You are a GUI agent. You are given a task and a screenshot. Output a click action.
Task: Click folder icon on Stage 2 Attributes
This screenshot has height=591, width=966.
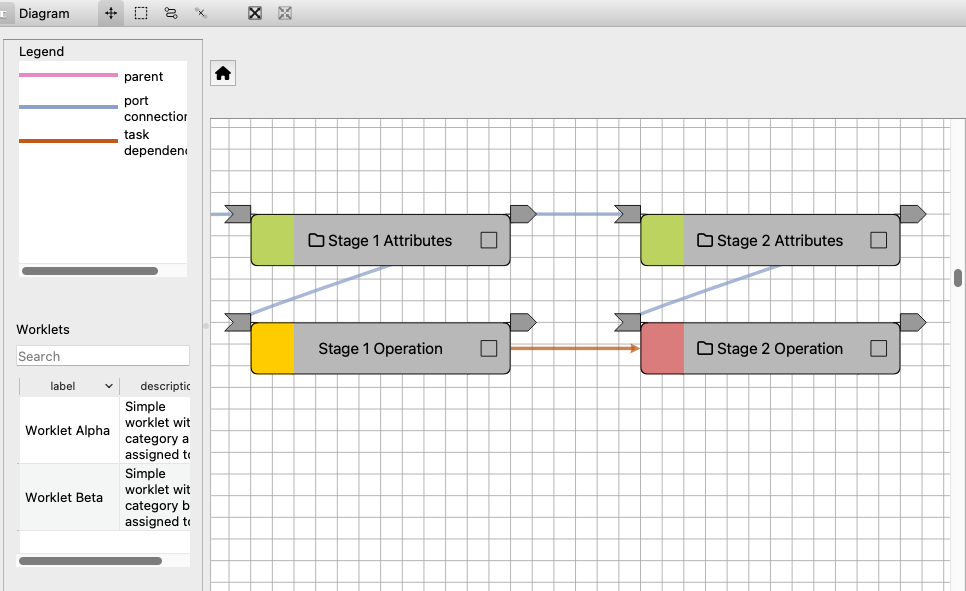tap(705, 240)
